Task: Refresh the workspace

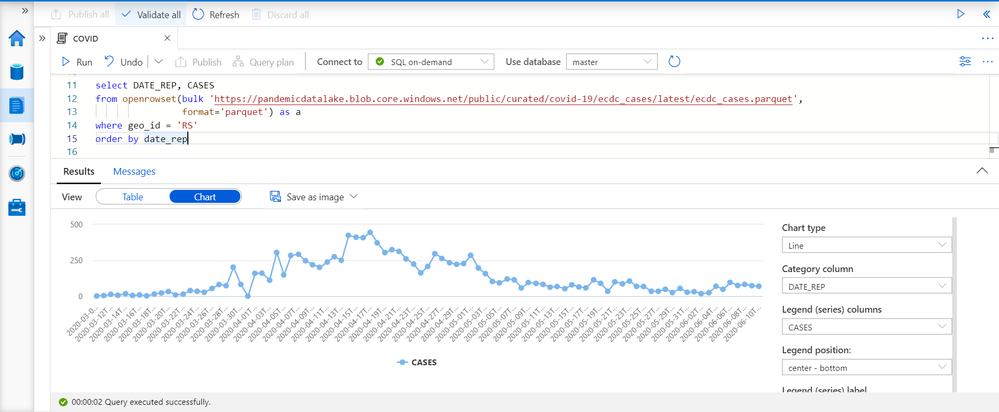Action: tap(215, 14)
